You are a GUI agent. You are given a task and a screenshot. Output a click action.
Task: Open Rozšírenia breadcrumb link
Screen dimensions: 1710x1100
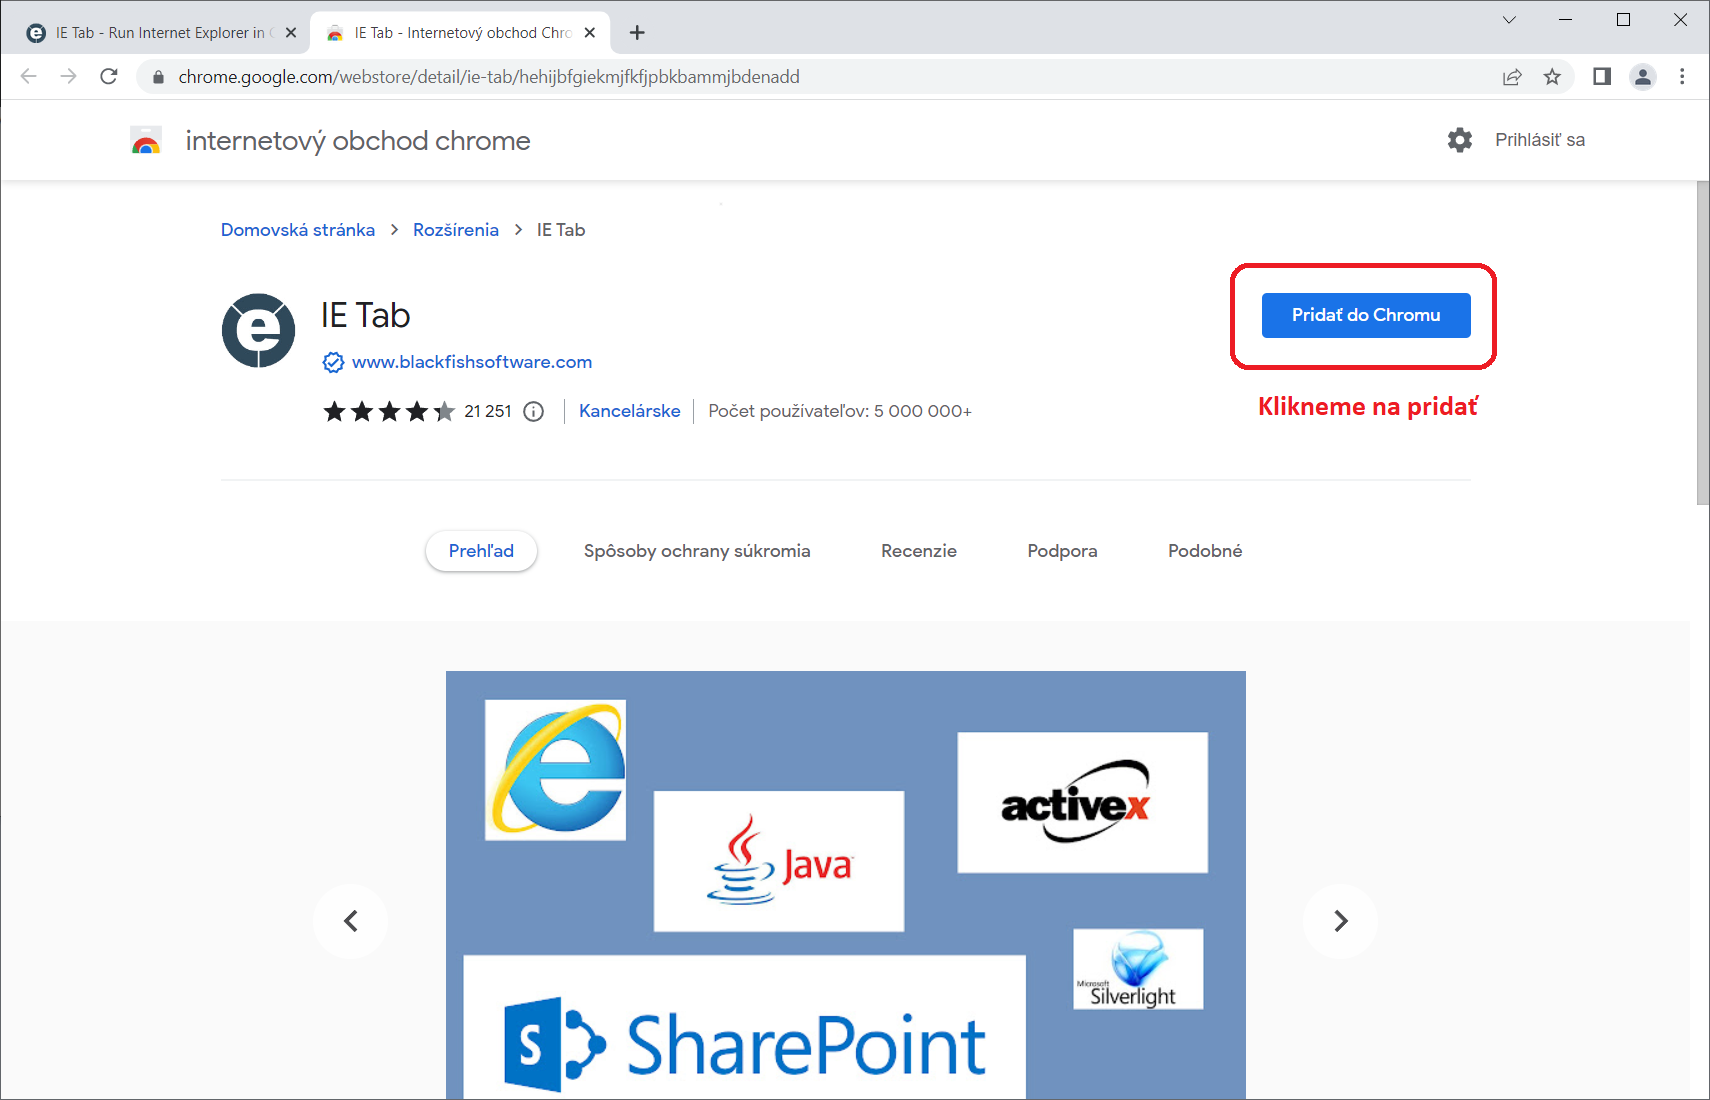(x=456, y=230)
